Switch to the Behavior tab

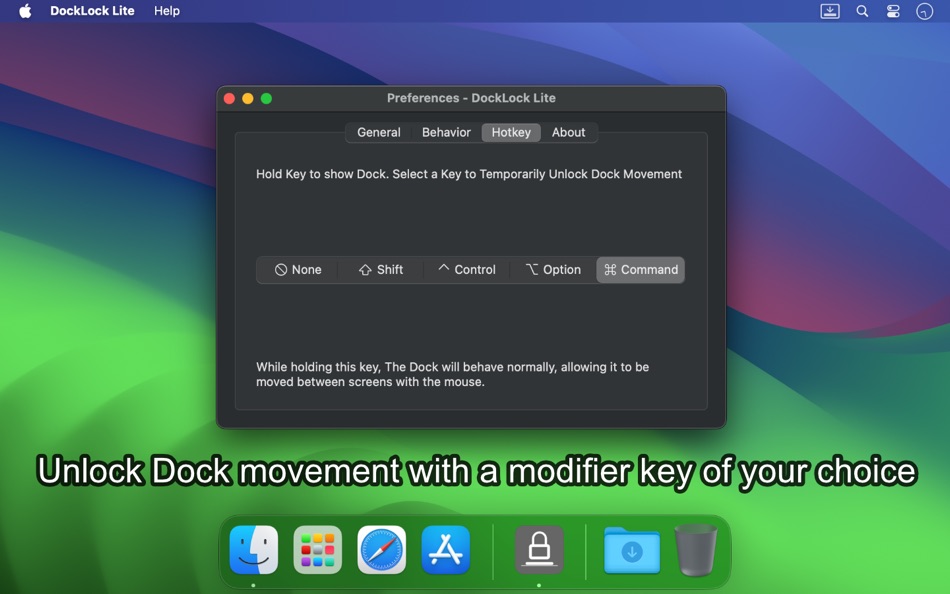pyautogui.click(x=446, y=132)
